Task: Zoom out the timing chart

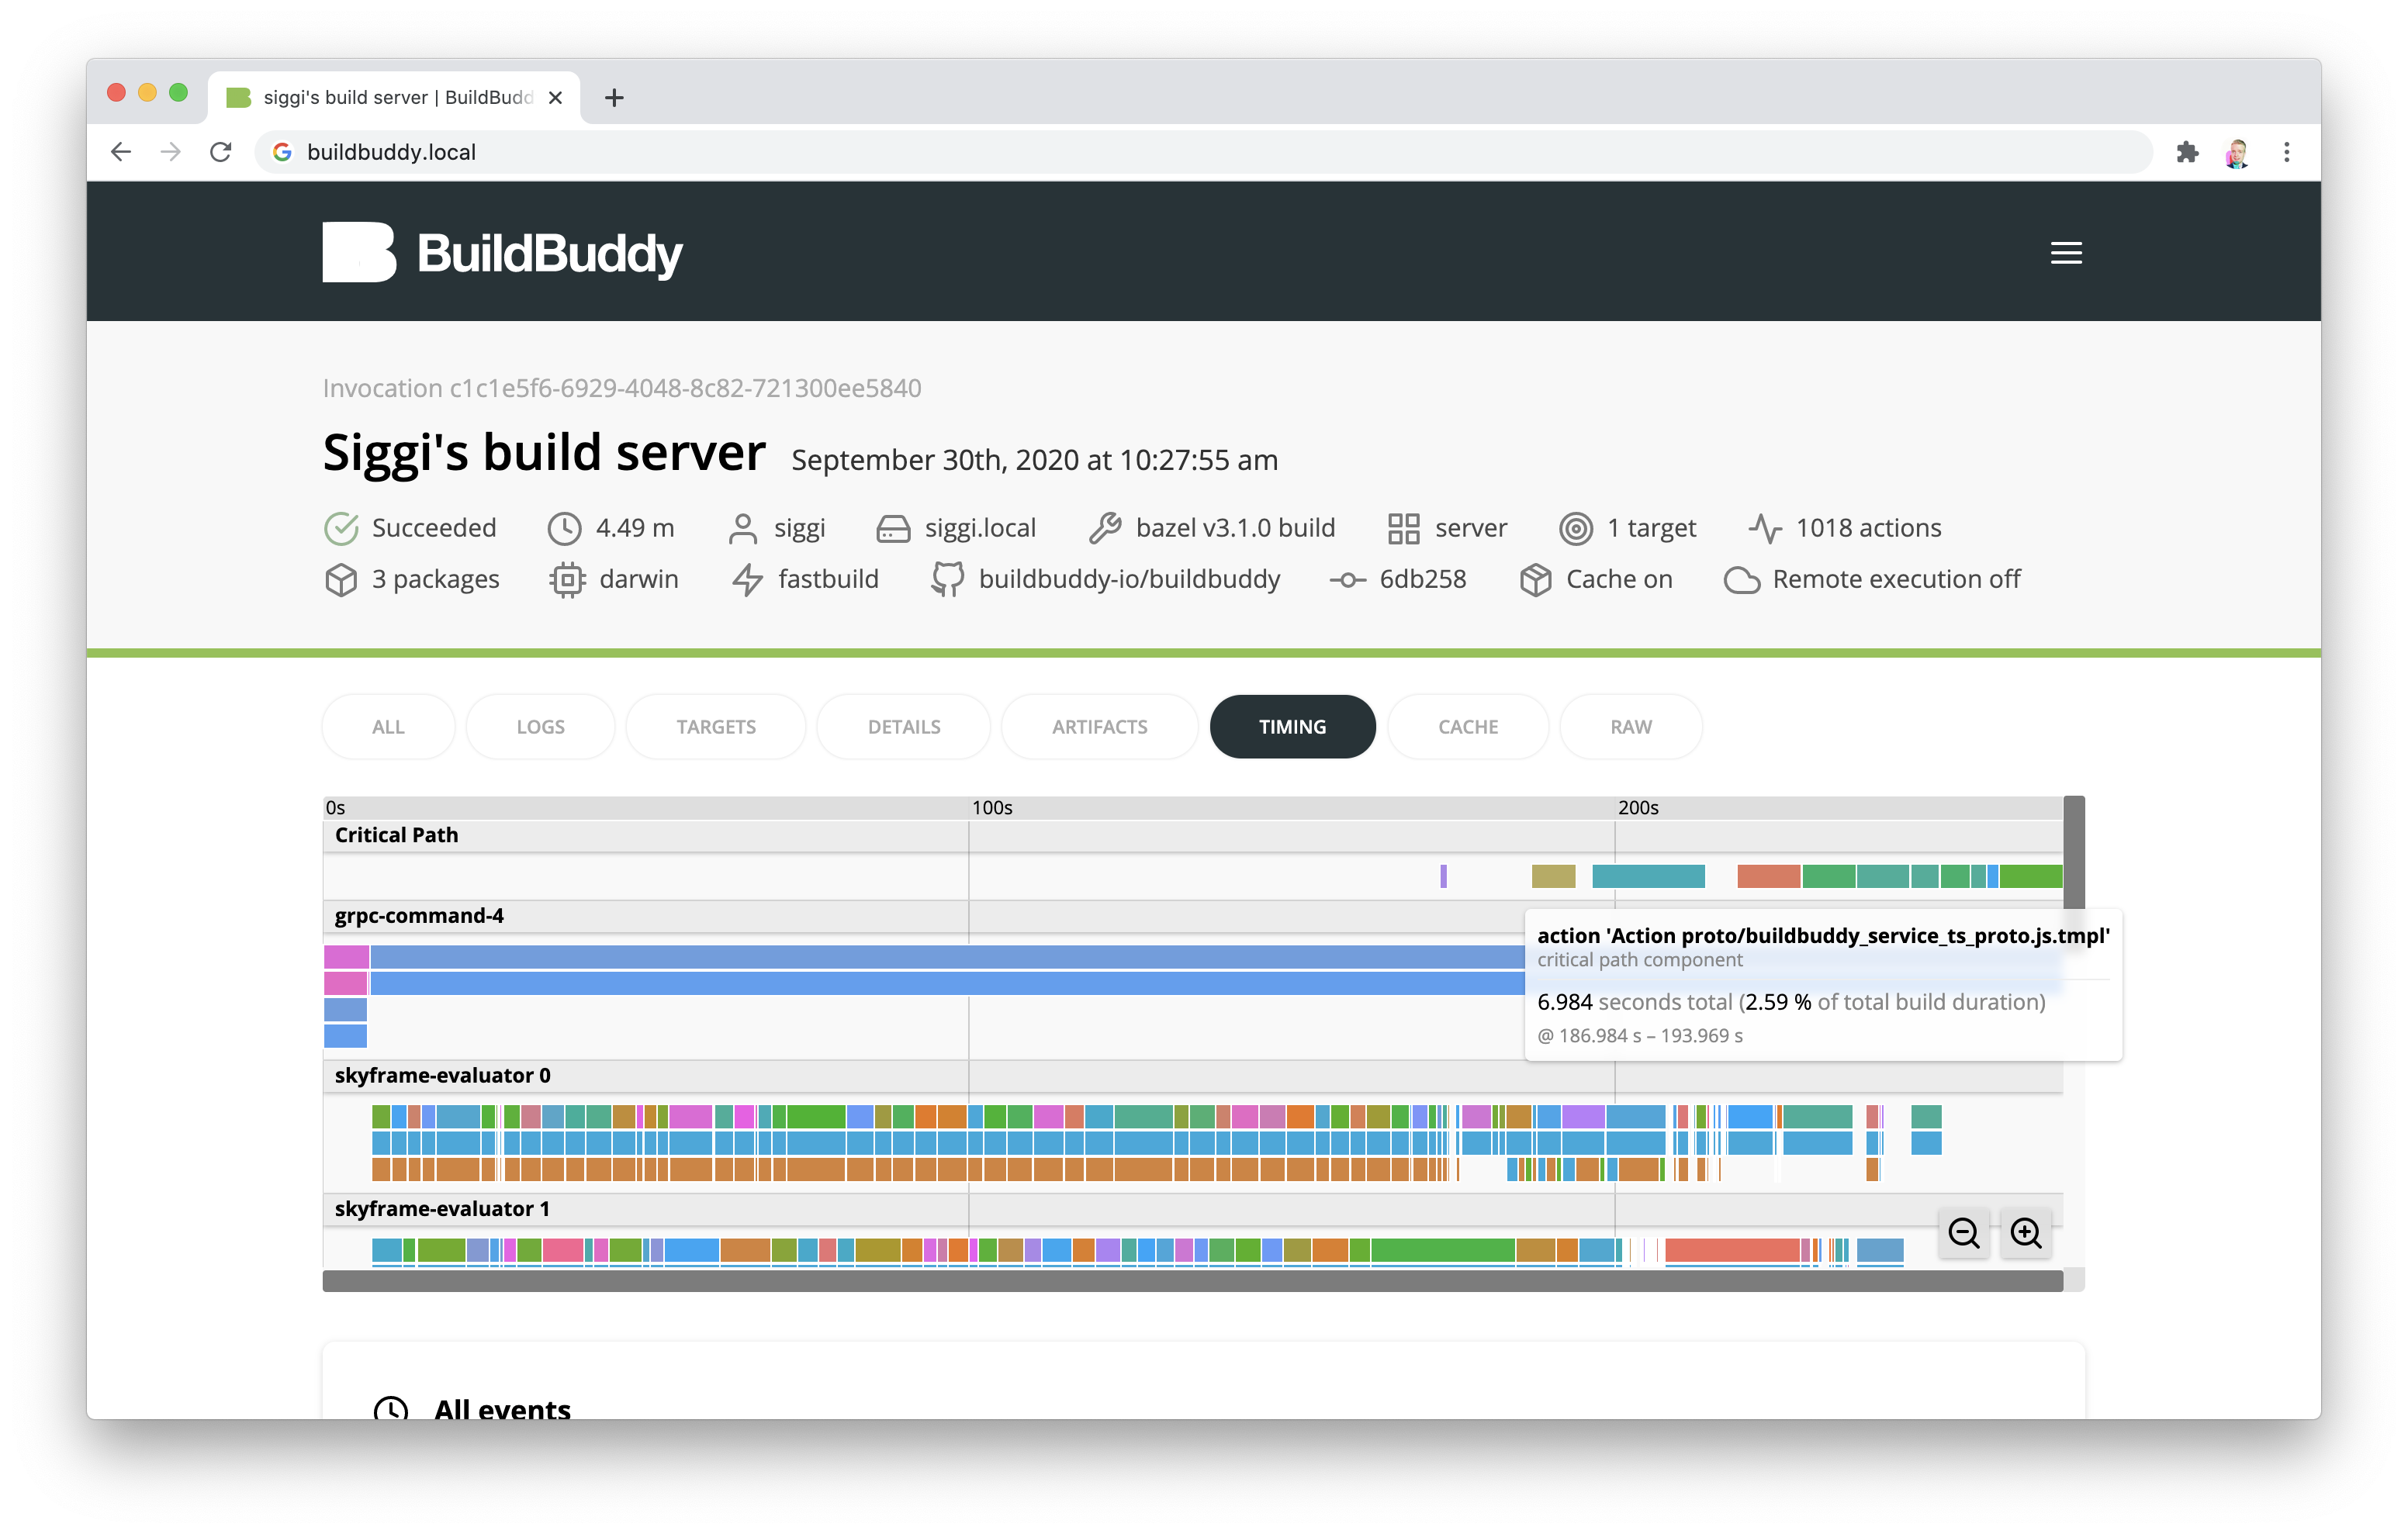Action: (x=1964, y=1233)
